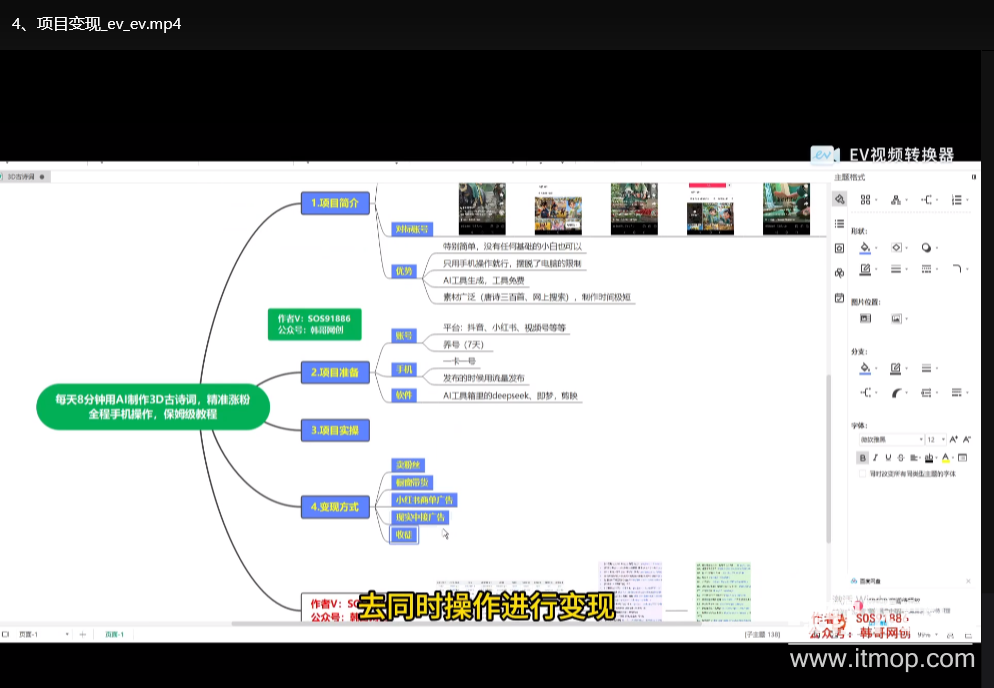Pick the yellow font color swatch
Screen dimensions: 994x688
pyautogui.click(x=946, y=458)
